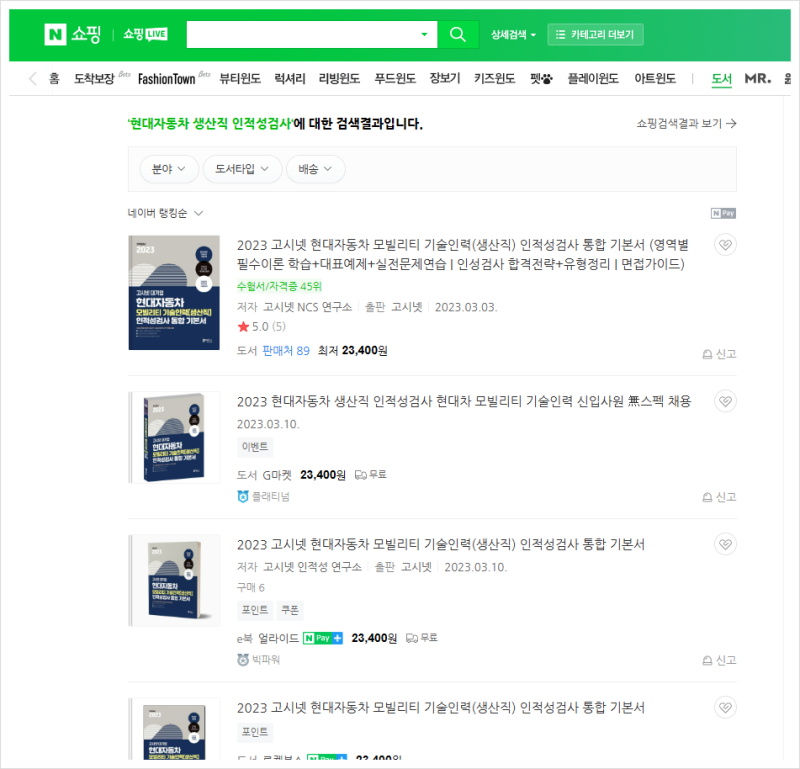This screenshot has height=769, width=800.
Task: Select the 도서 tab
Action: click(x=721, y=79)
